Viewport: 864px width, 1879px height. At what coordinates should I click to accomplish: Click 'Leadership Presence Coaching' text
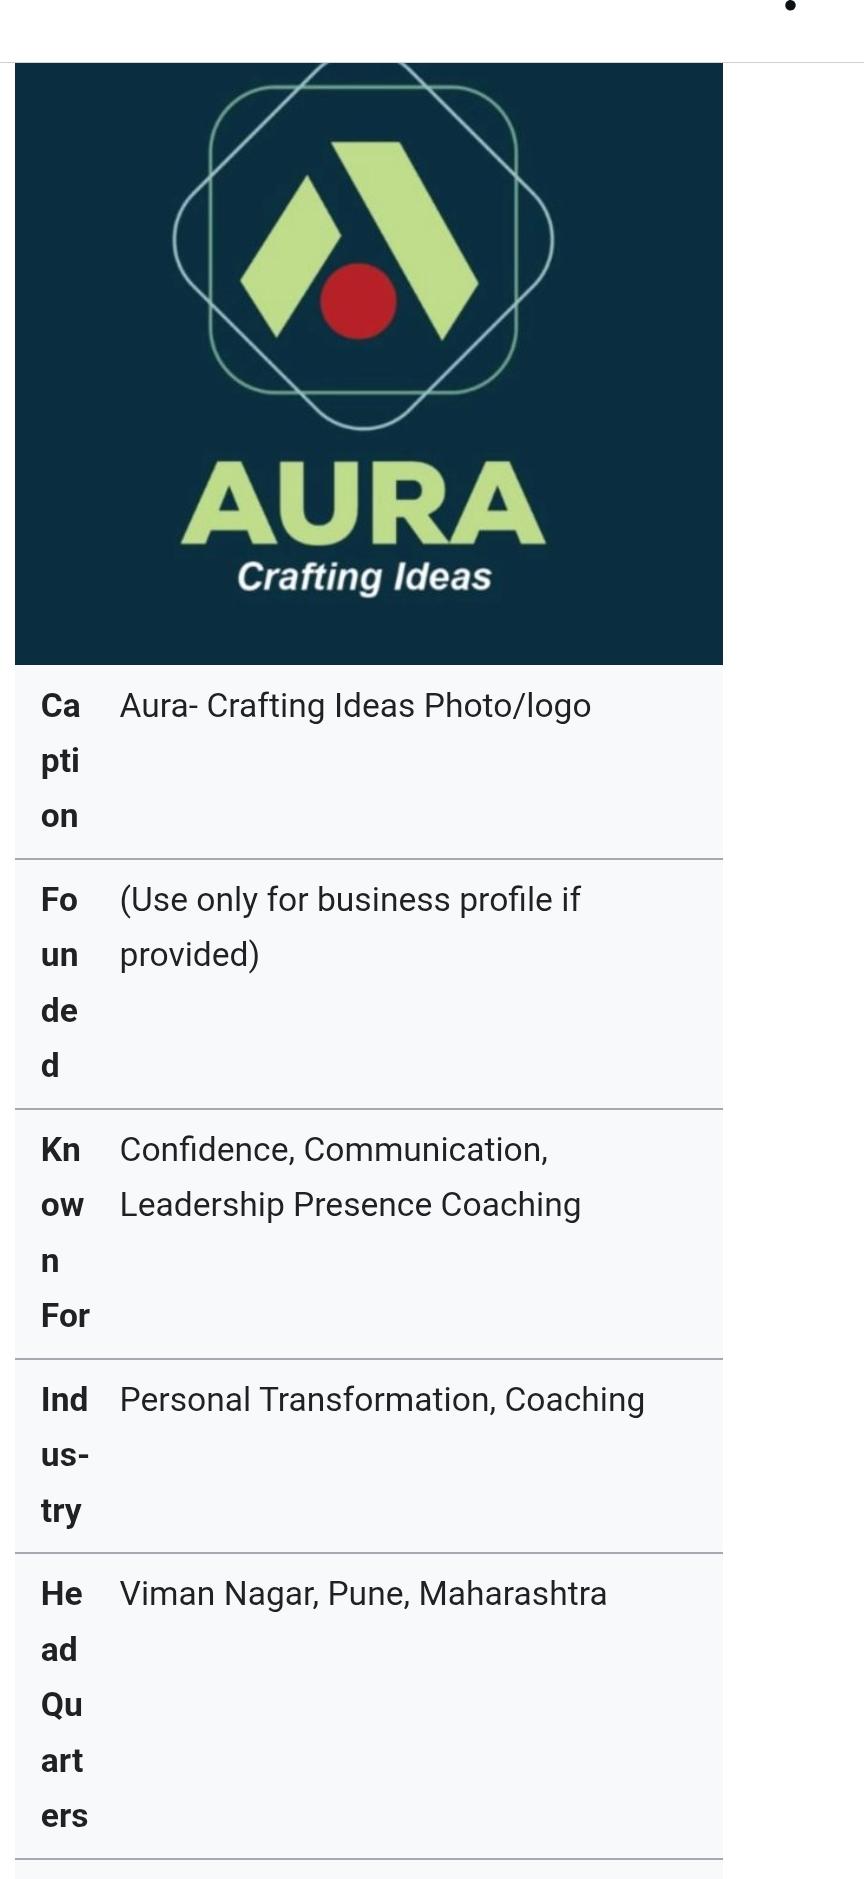(x=350, y=1205)
